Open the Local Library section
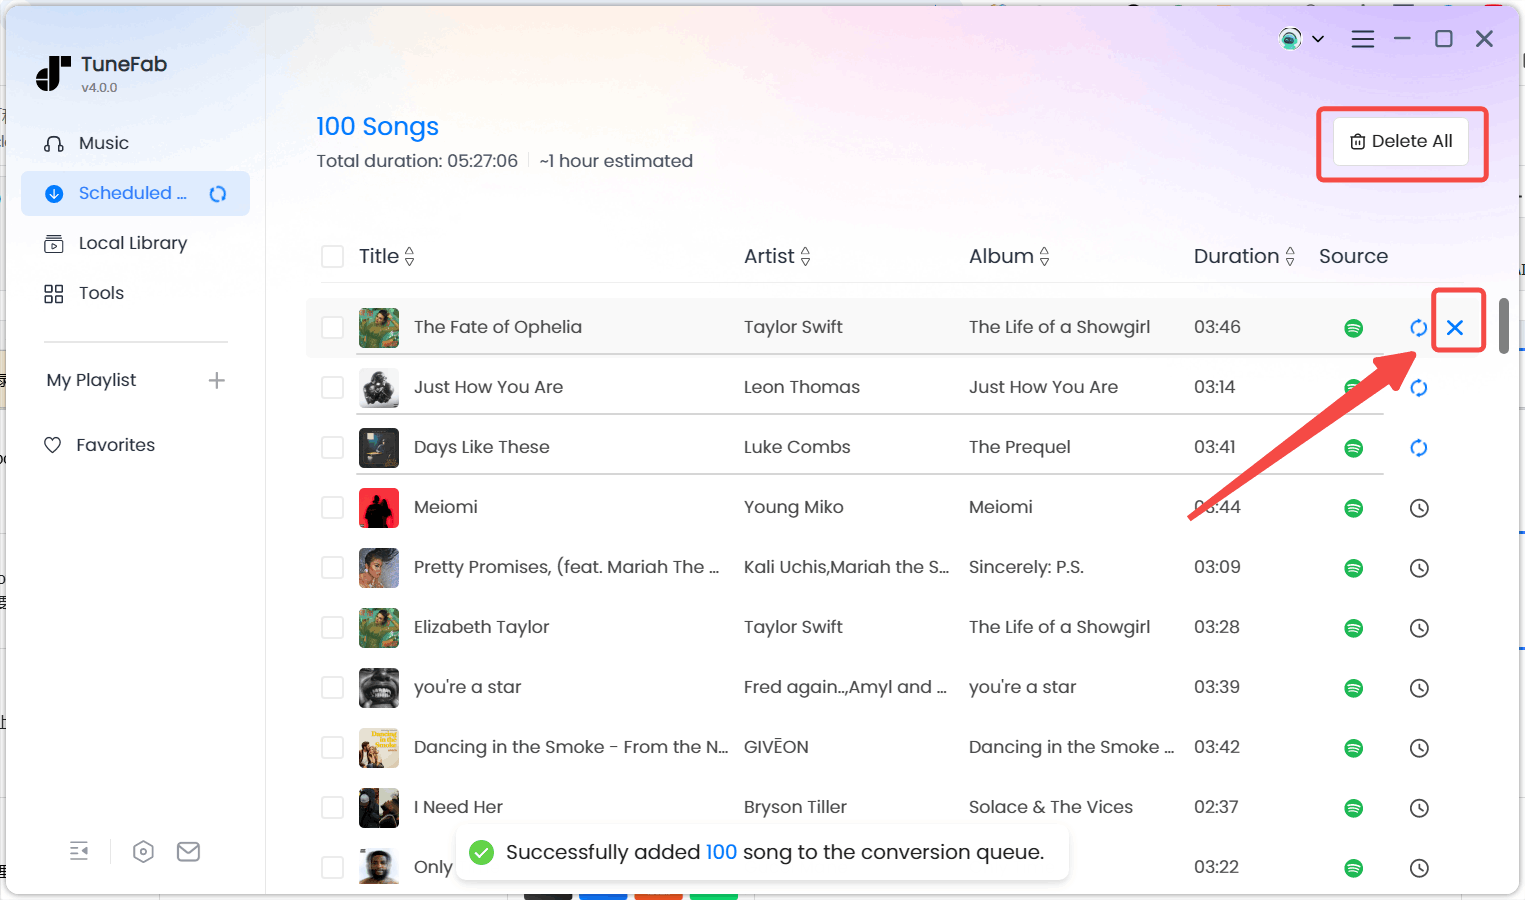This screenshot has height=900, width=1525. tap(132, 244)
